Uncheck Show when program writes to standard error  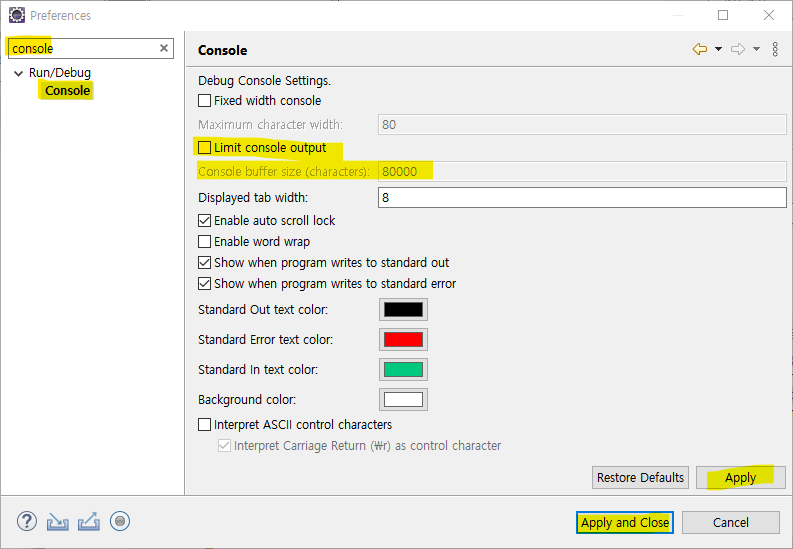(204, 284)
